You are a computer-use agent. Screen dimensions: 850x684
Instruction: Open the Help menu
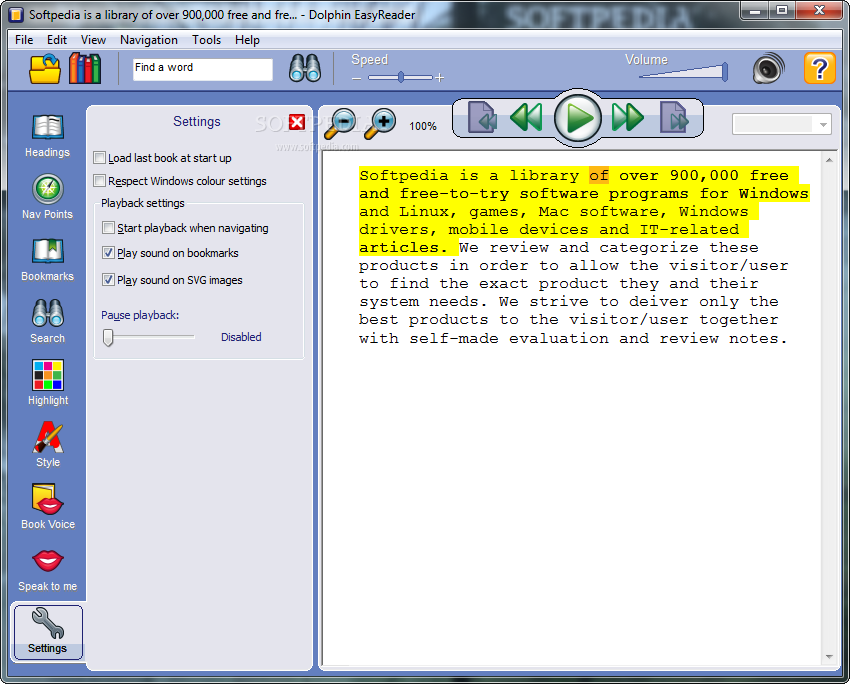tap(247, 40)
